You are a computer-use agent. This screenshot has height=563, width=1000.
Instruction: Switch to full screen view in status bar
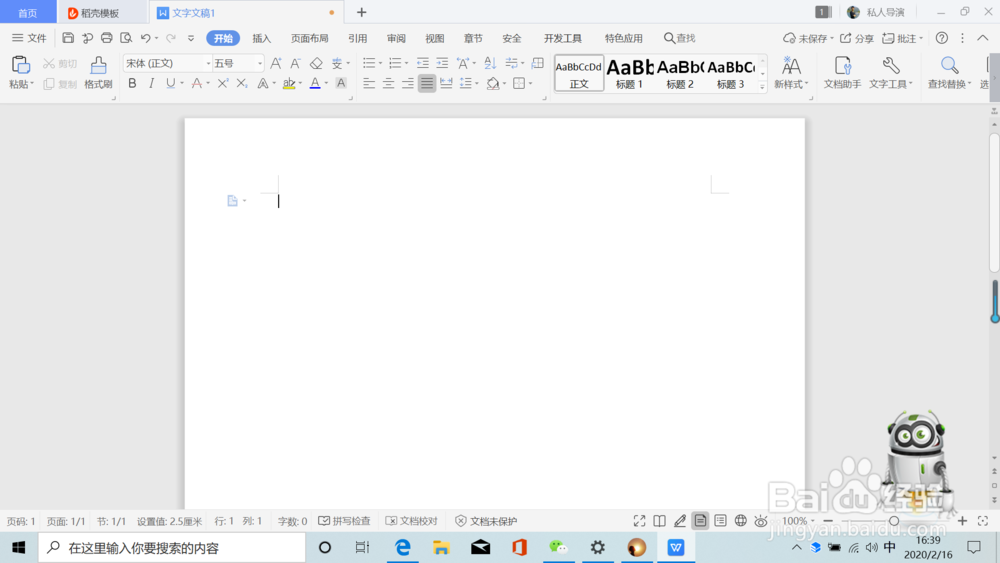tap(639, 521)
